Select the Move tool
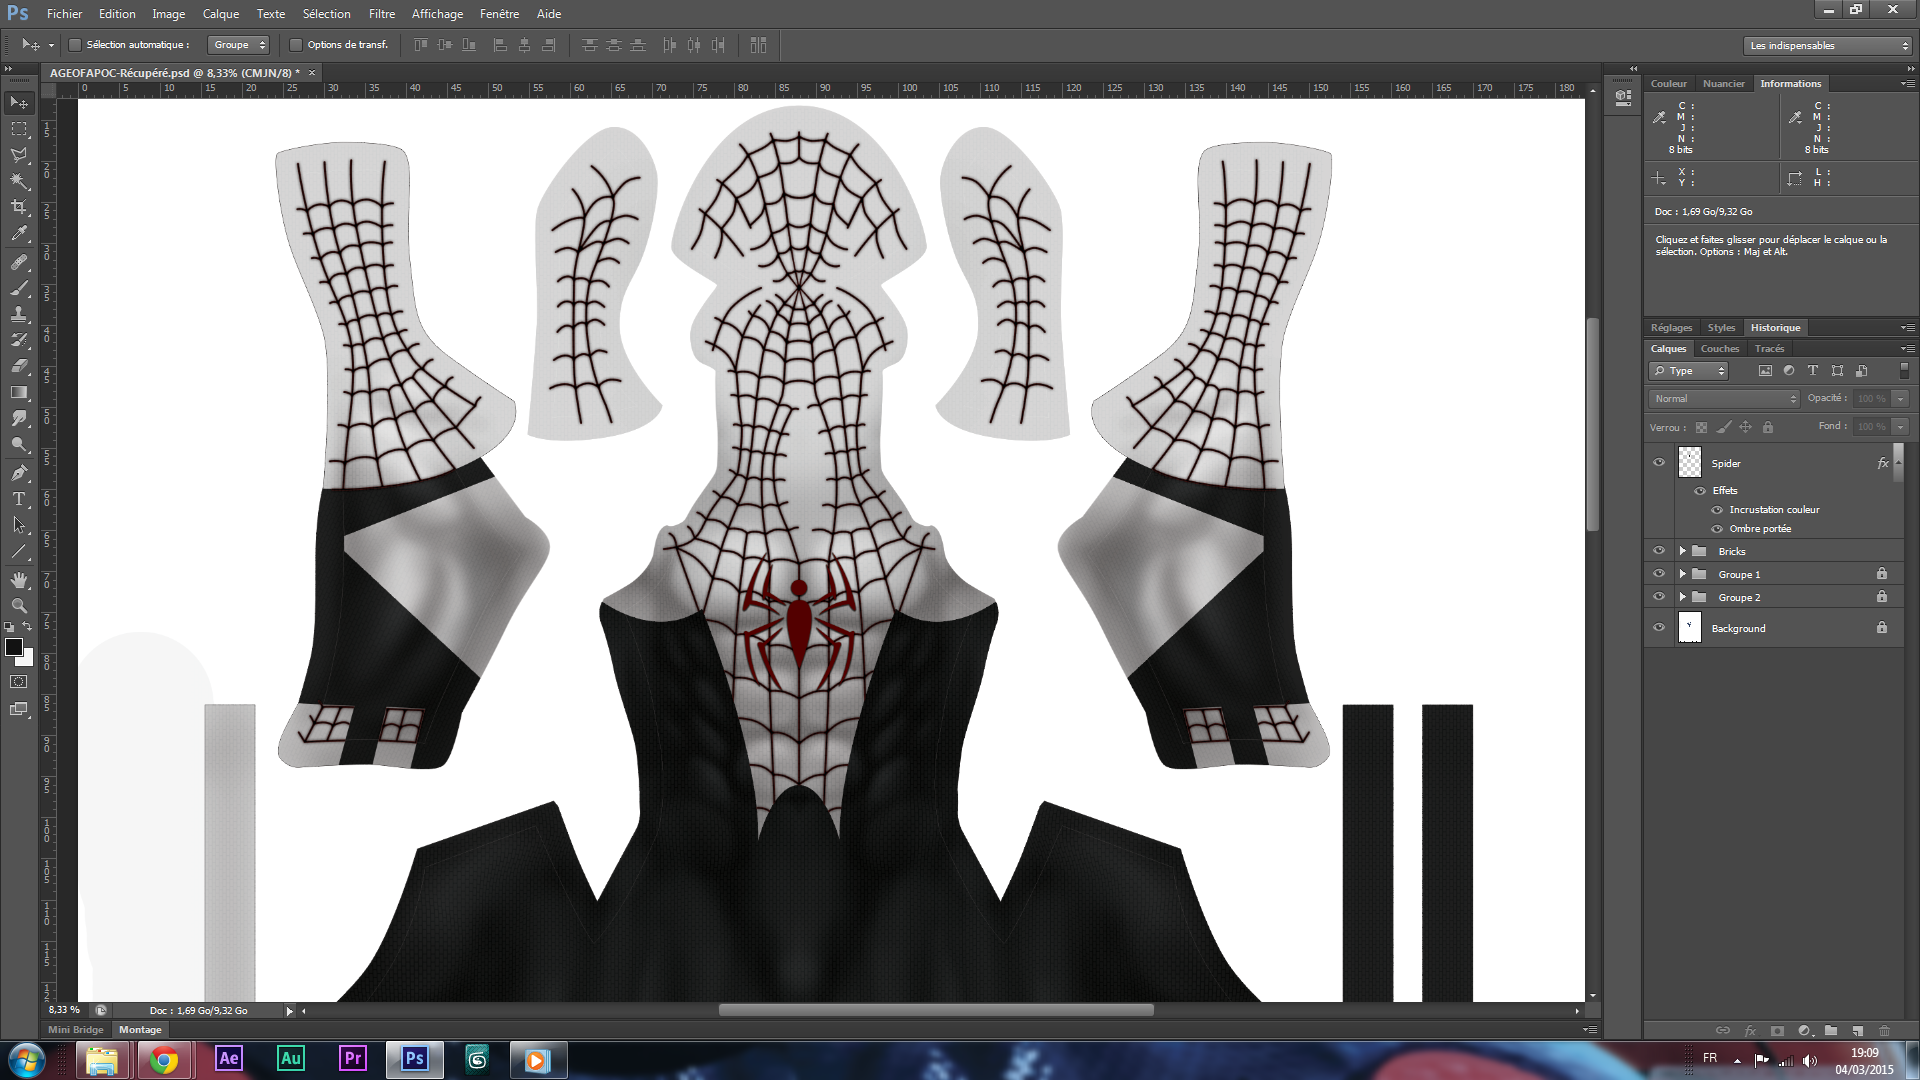 (x=19, y=103)
